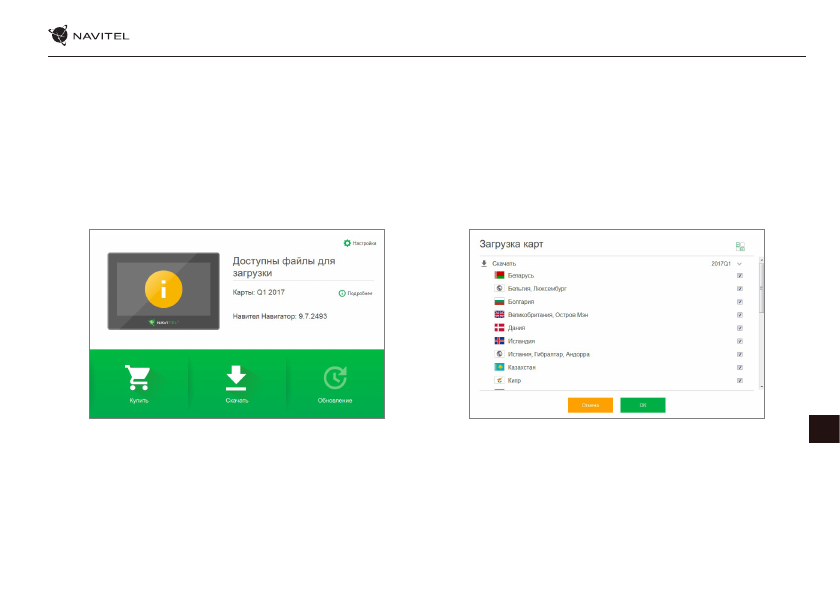The width and height of the screenshot is (840, 595).
Task: Click the Denmark flag icon
Action: (499, 328)
